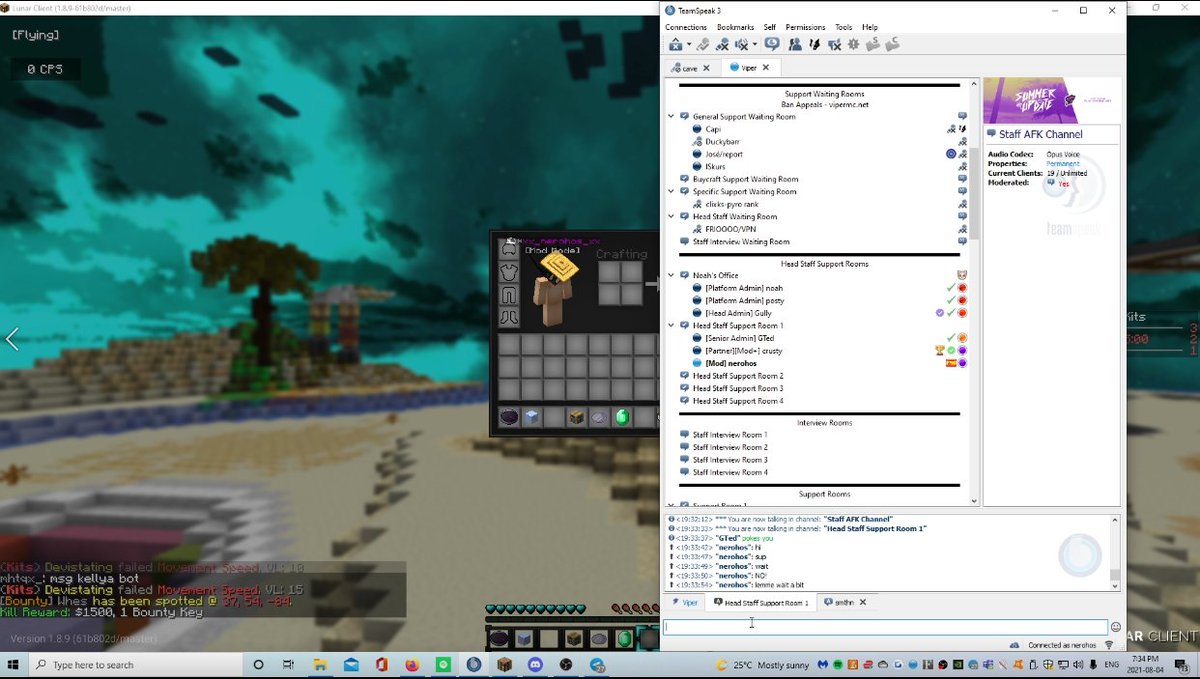The width and height of the screenshot is (1200, 679).
Task: Click the channel tree vertical scrollbar
Action: pos(974,294)
